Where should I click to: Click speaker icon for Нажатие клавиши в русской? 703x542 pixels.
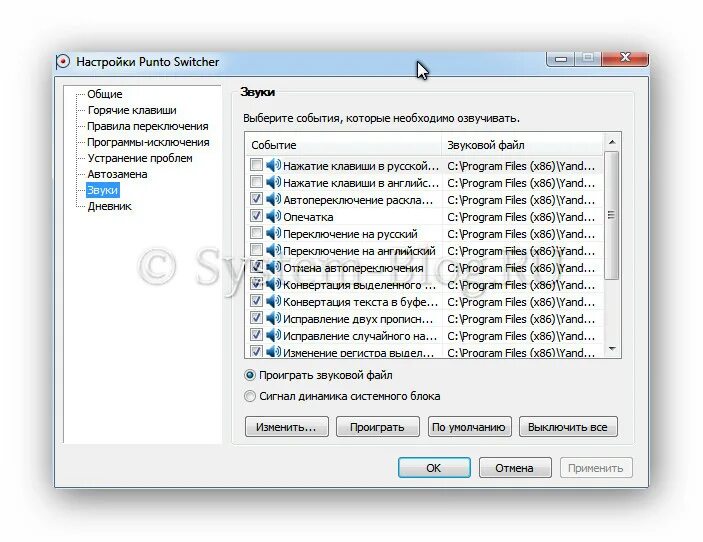273,166
